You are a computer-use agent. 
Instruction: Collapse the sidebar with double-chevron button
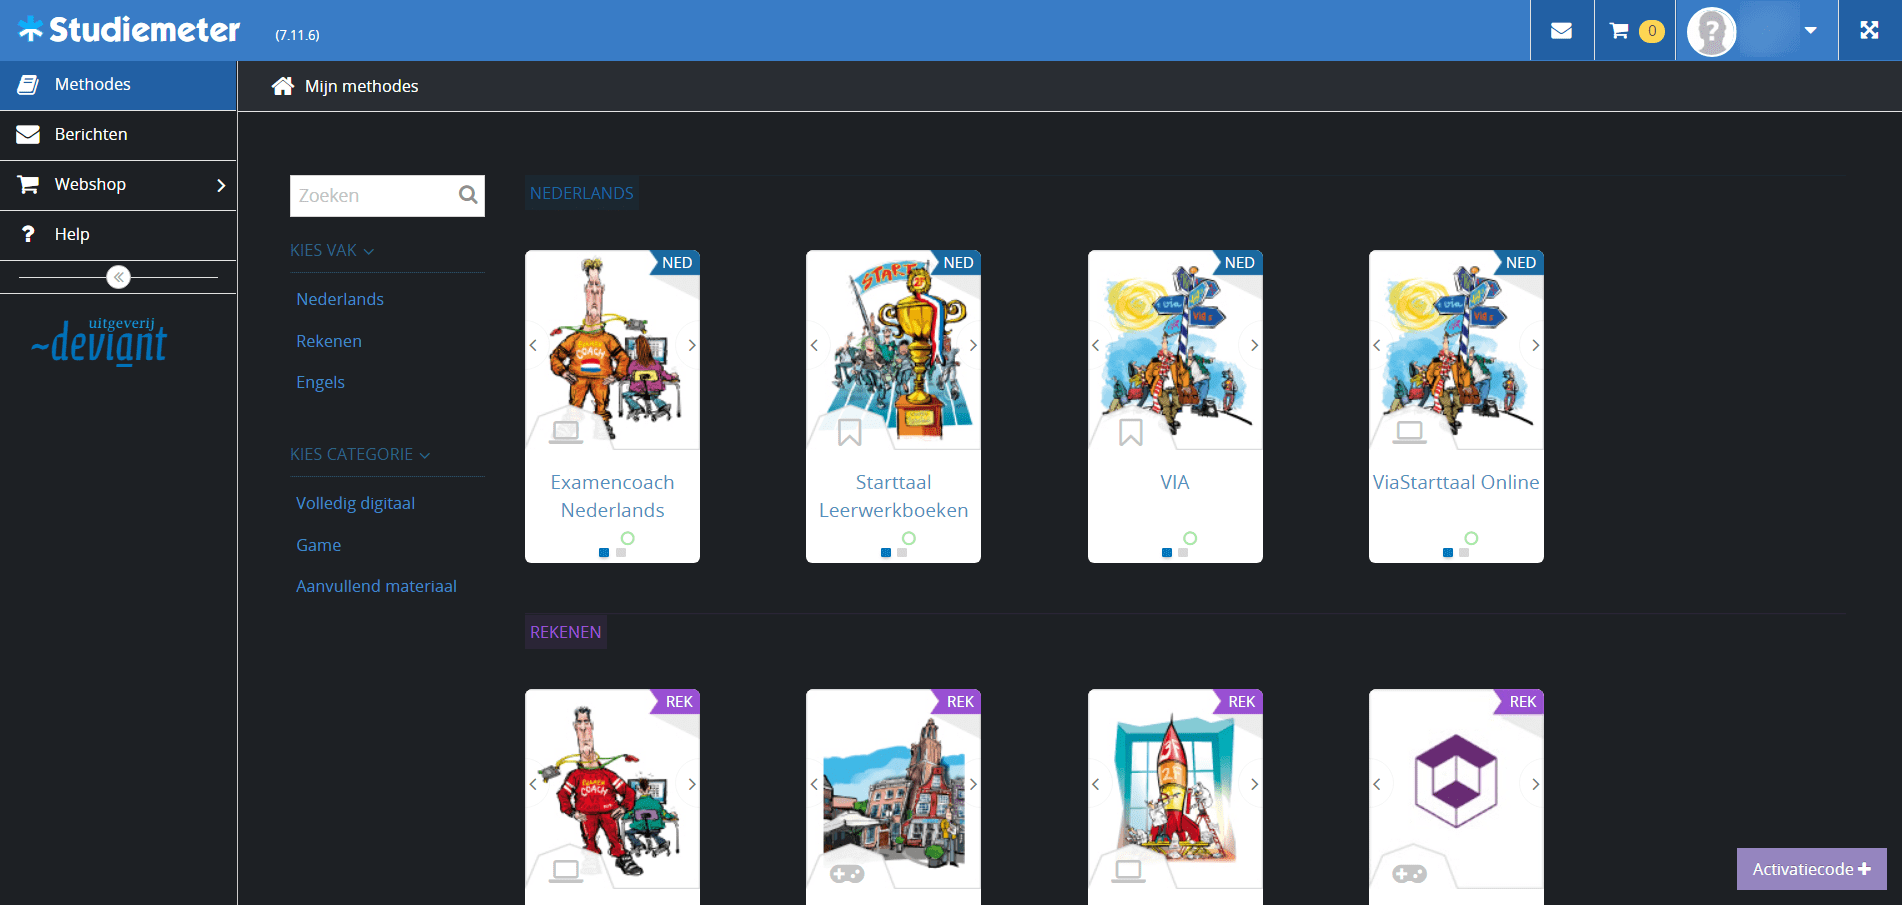pyautogui.click(x=118, y=277)
